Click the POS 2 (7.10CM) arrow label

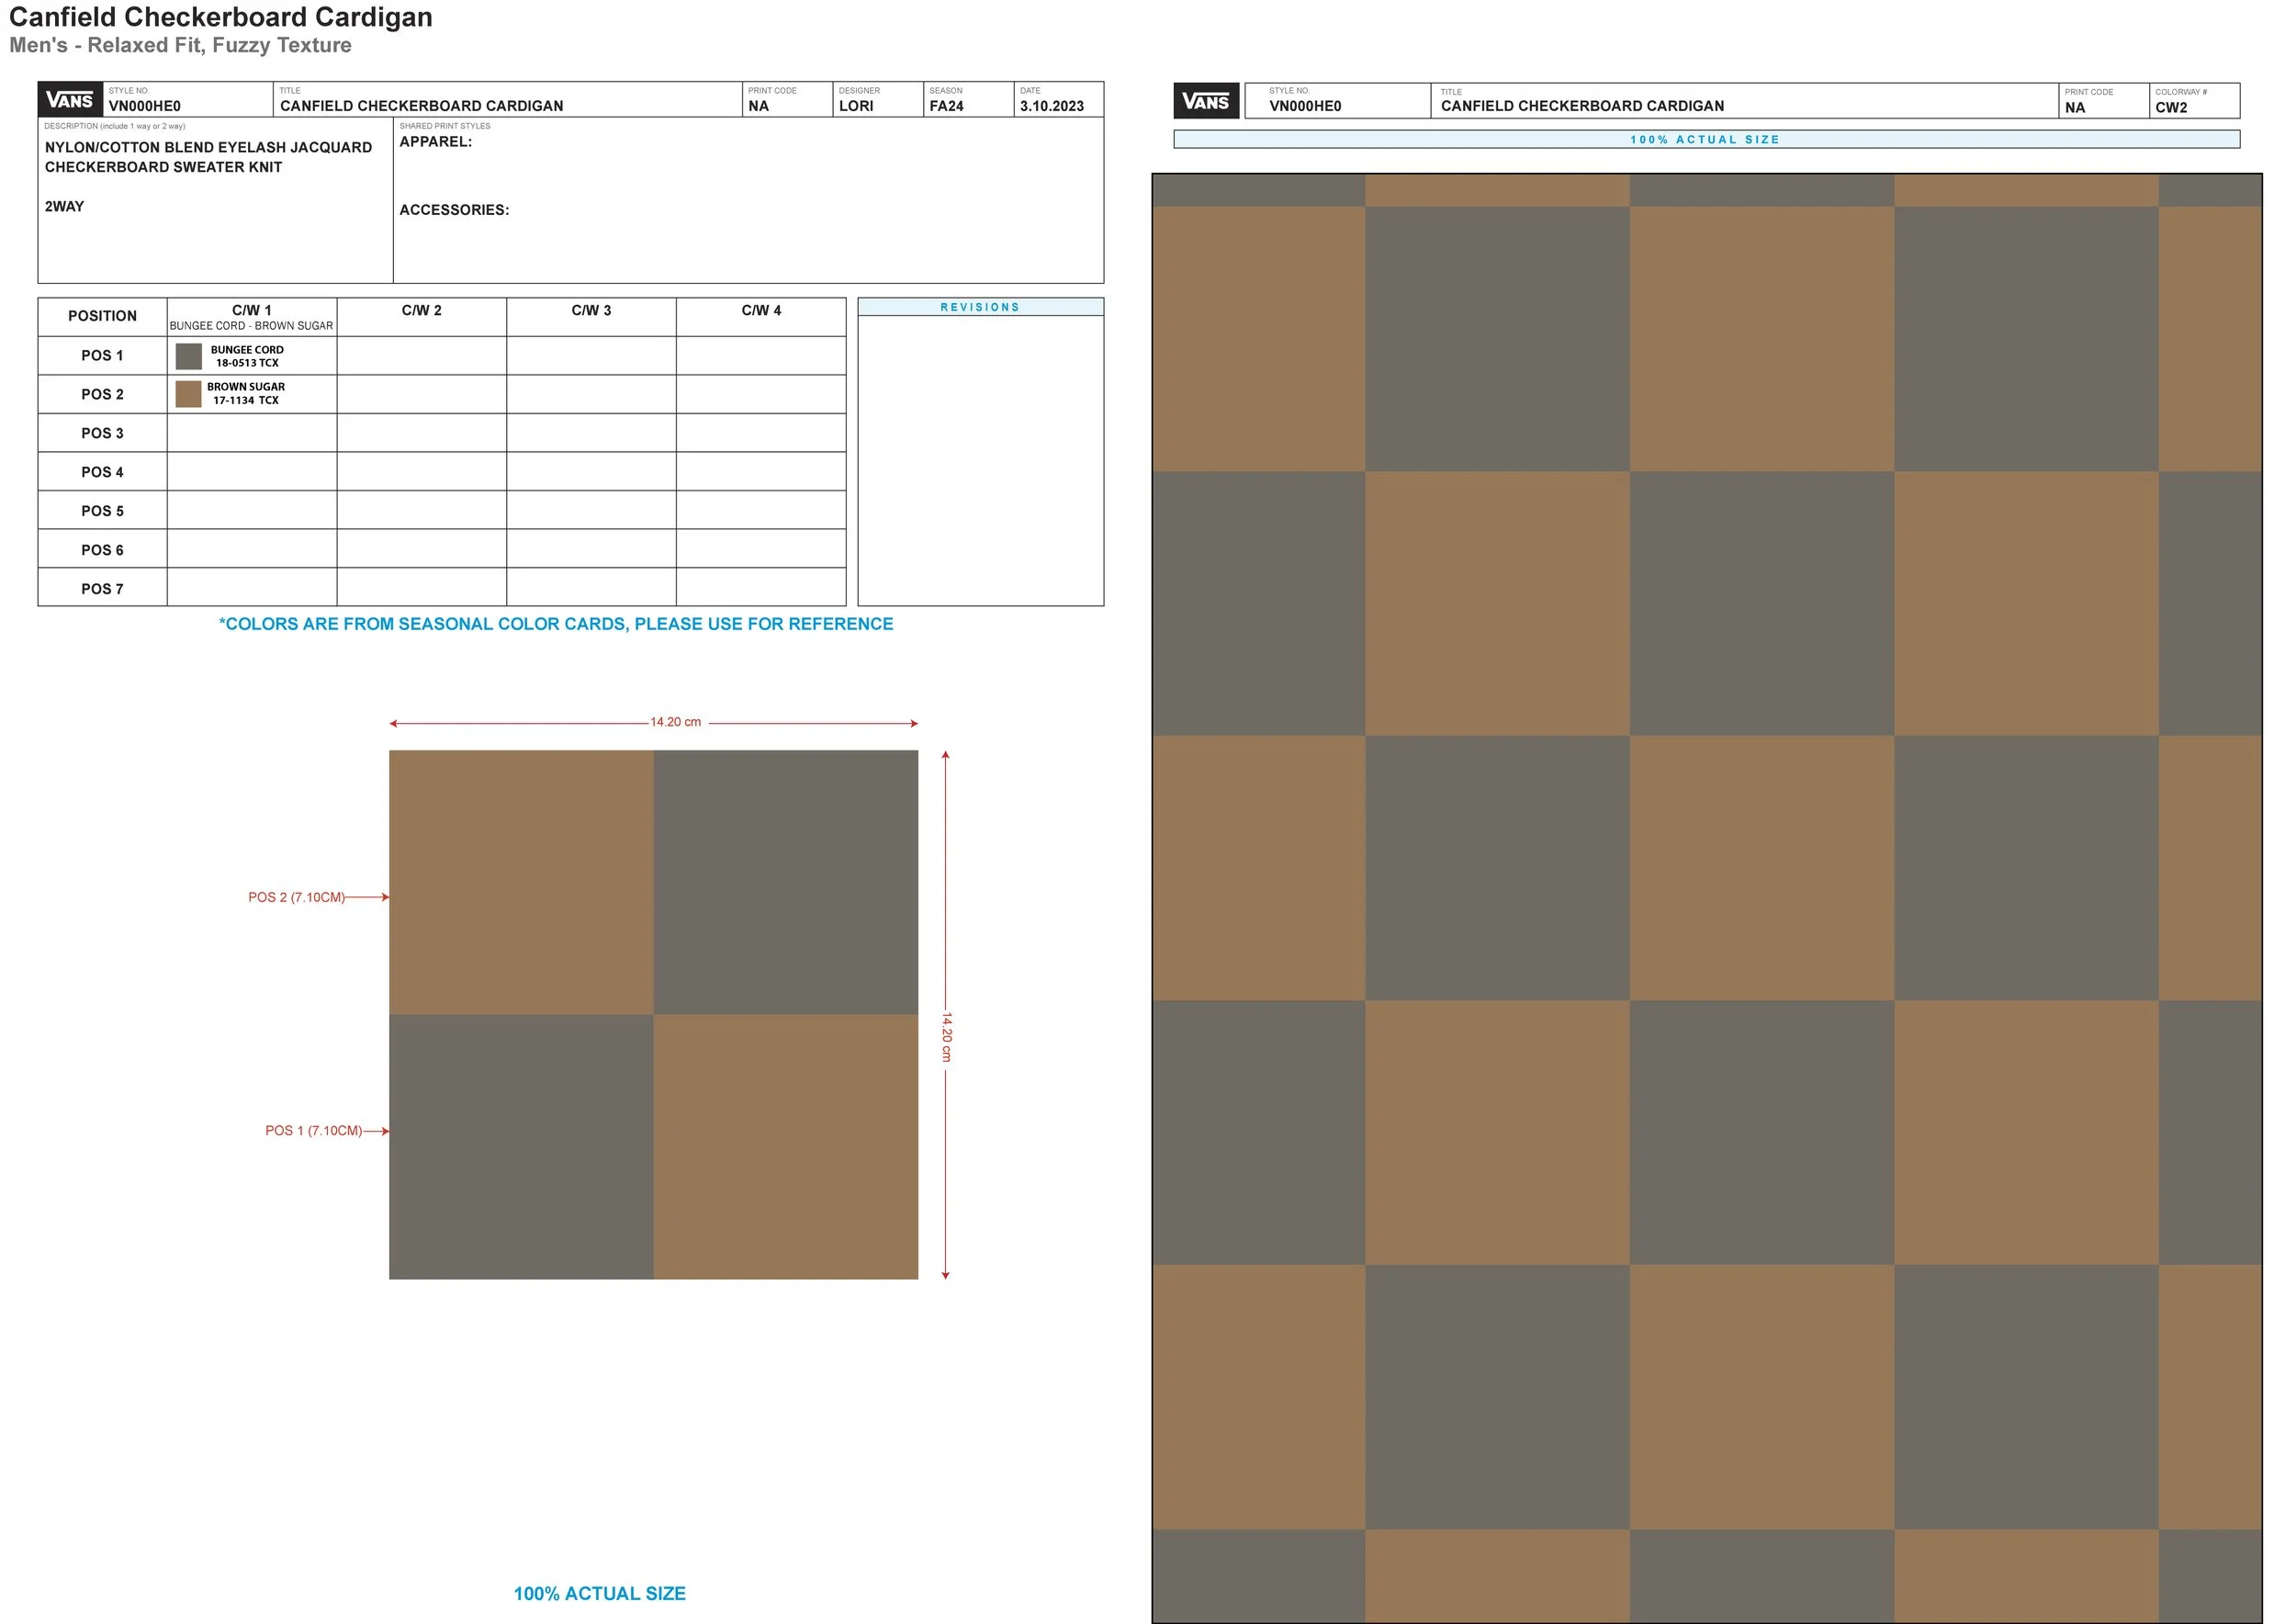tap(296, 897)
